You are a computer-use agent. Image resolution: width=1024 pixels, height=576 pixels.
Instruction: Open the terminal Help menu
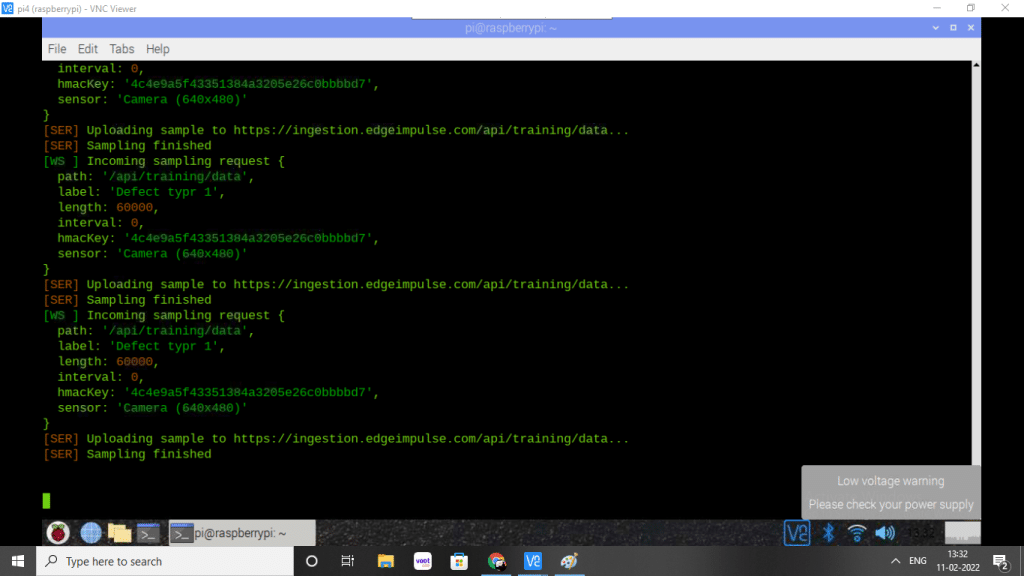158,49
